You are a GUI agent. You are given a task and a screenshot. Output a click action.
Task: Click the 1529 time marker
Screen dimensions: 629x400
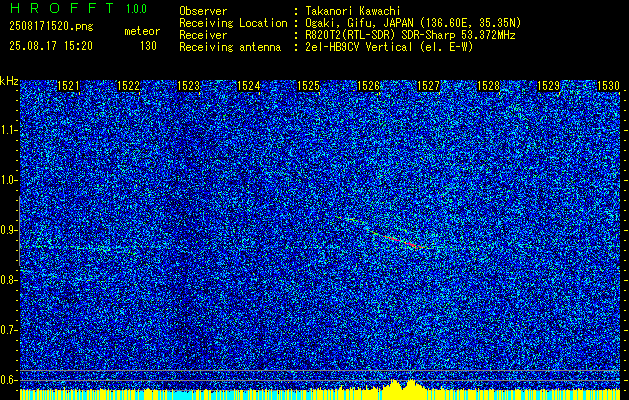coord(549,86)
